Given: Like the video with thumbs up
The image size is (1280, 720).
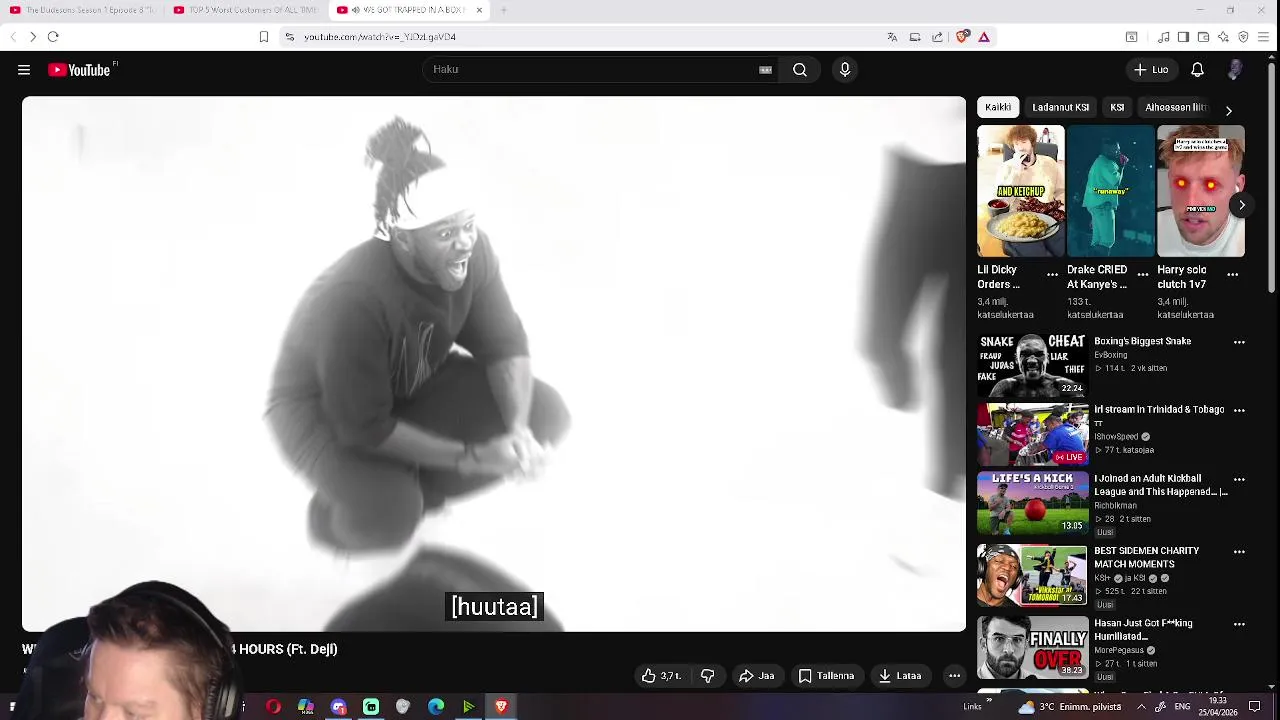Looking at the screenshot, I should (661, 676).
